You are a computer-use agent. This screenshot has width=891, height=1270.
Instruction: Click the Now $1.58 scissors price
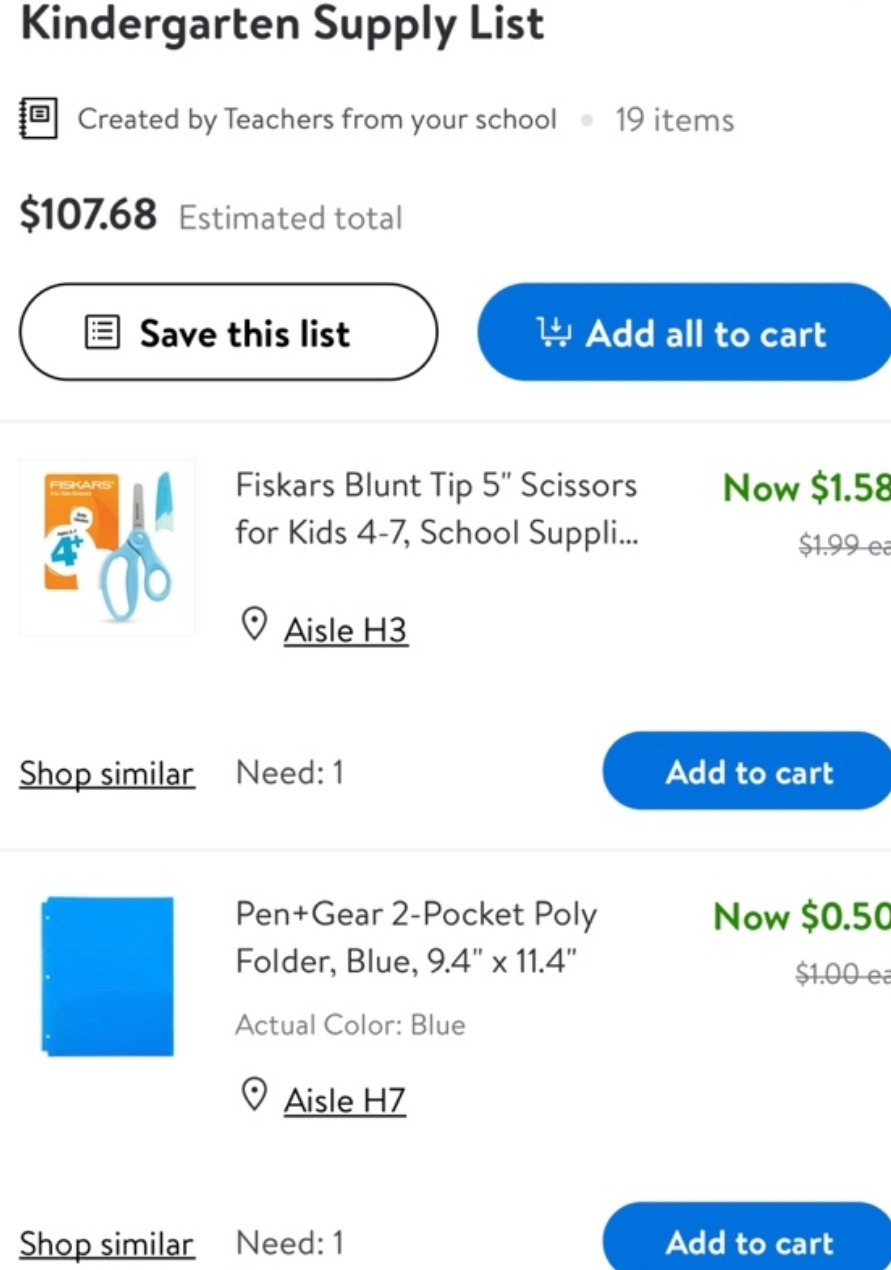(806, 488)
